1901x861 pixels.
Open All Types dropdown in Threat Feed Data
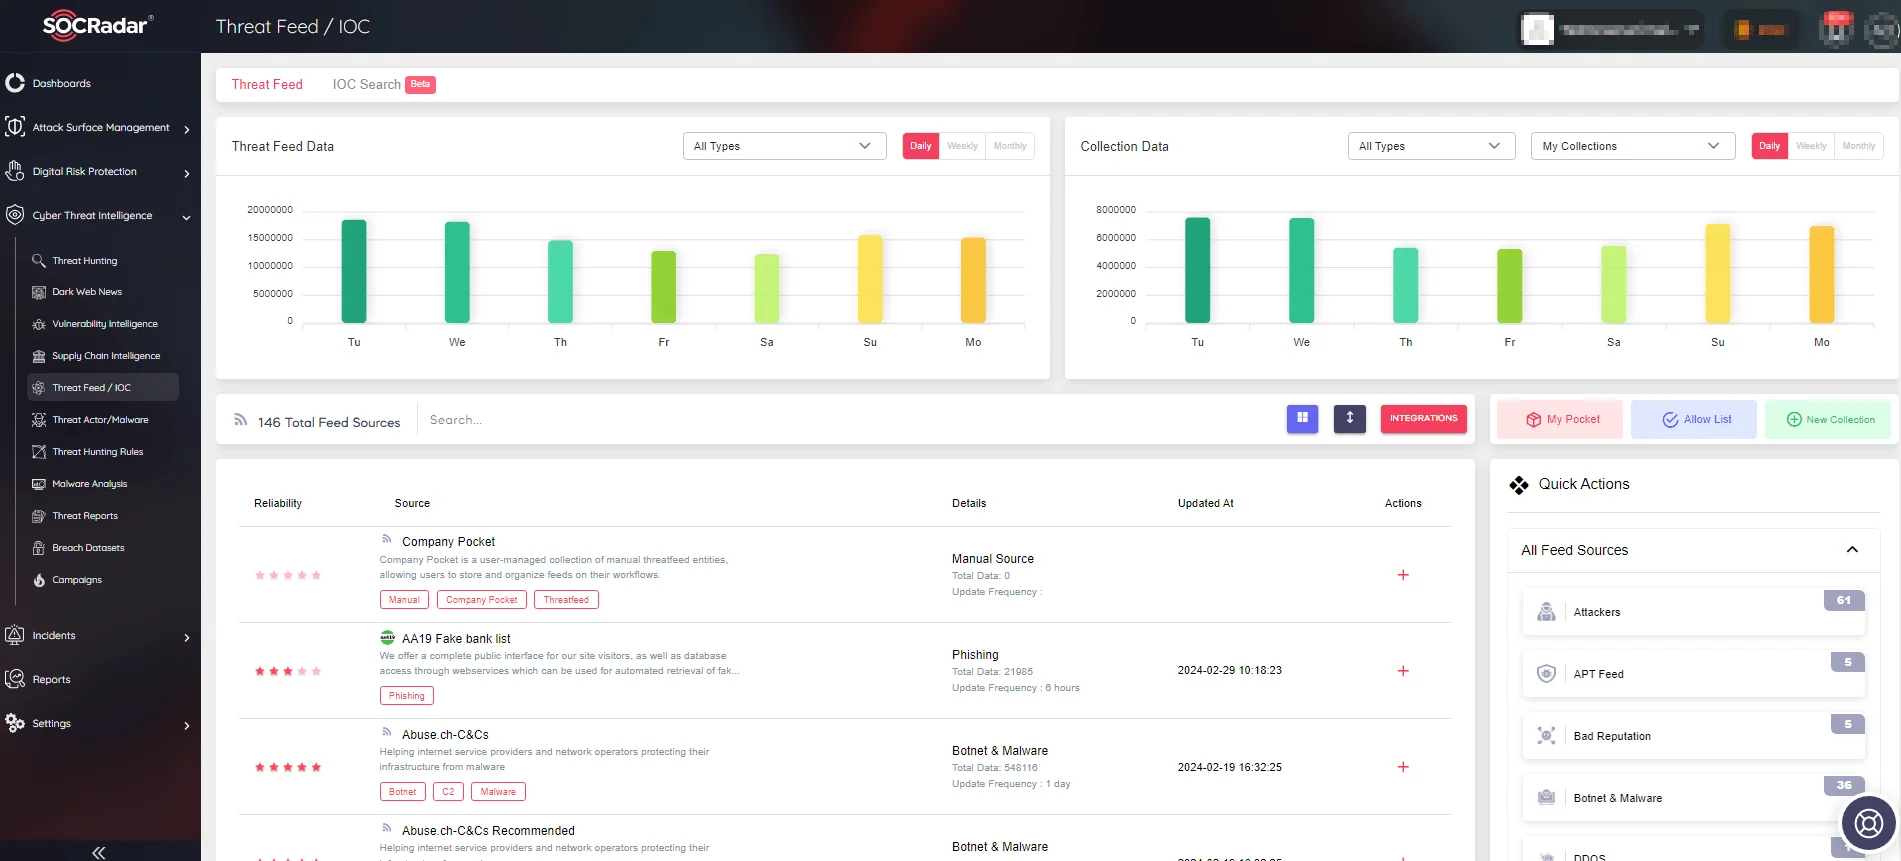coord(784,146)
